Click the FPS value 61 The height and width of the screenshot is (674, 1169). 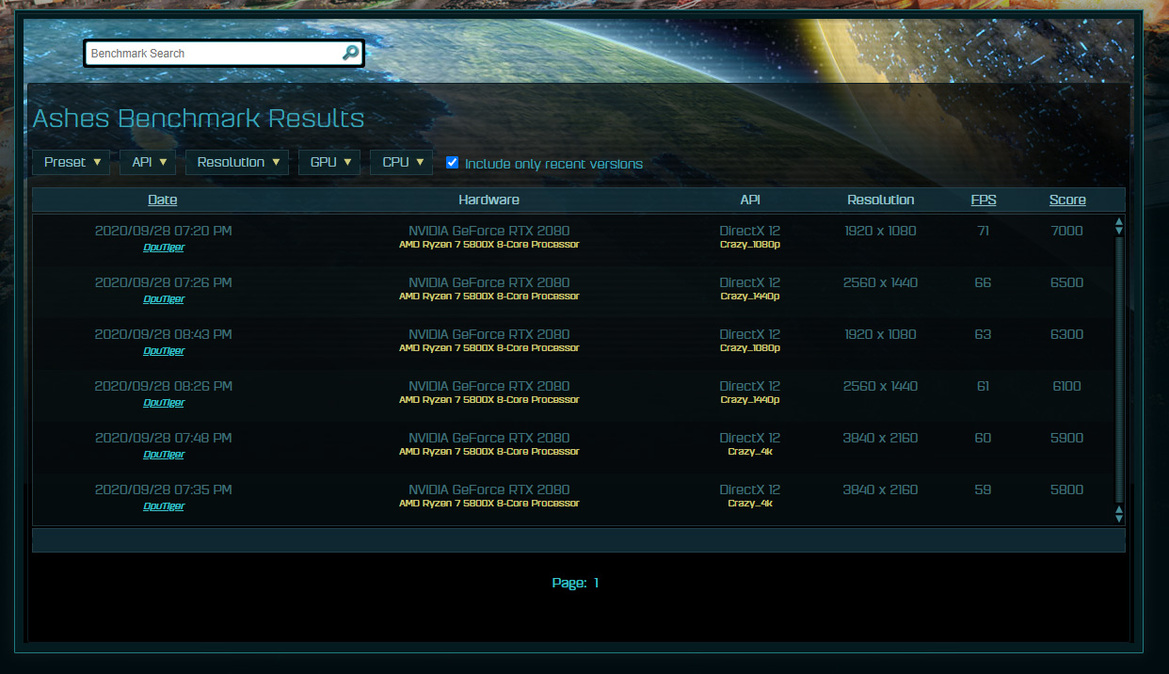click(983, 386)
